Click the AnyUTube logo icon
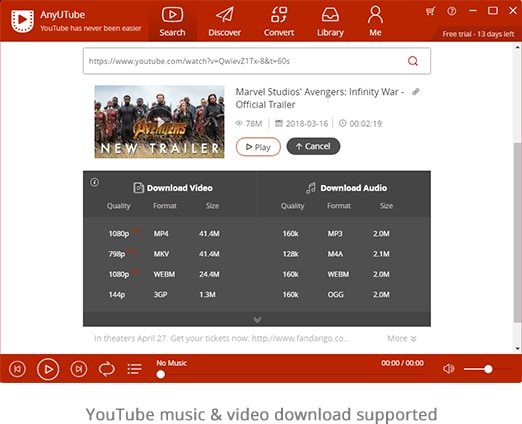Viewport: 522px width, 424px height. (22, 21)
